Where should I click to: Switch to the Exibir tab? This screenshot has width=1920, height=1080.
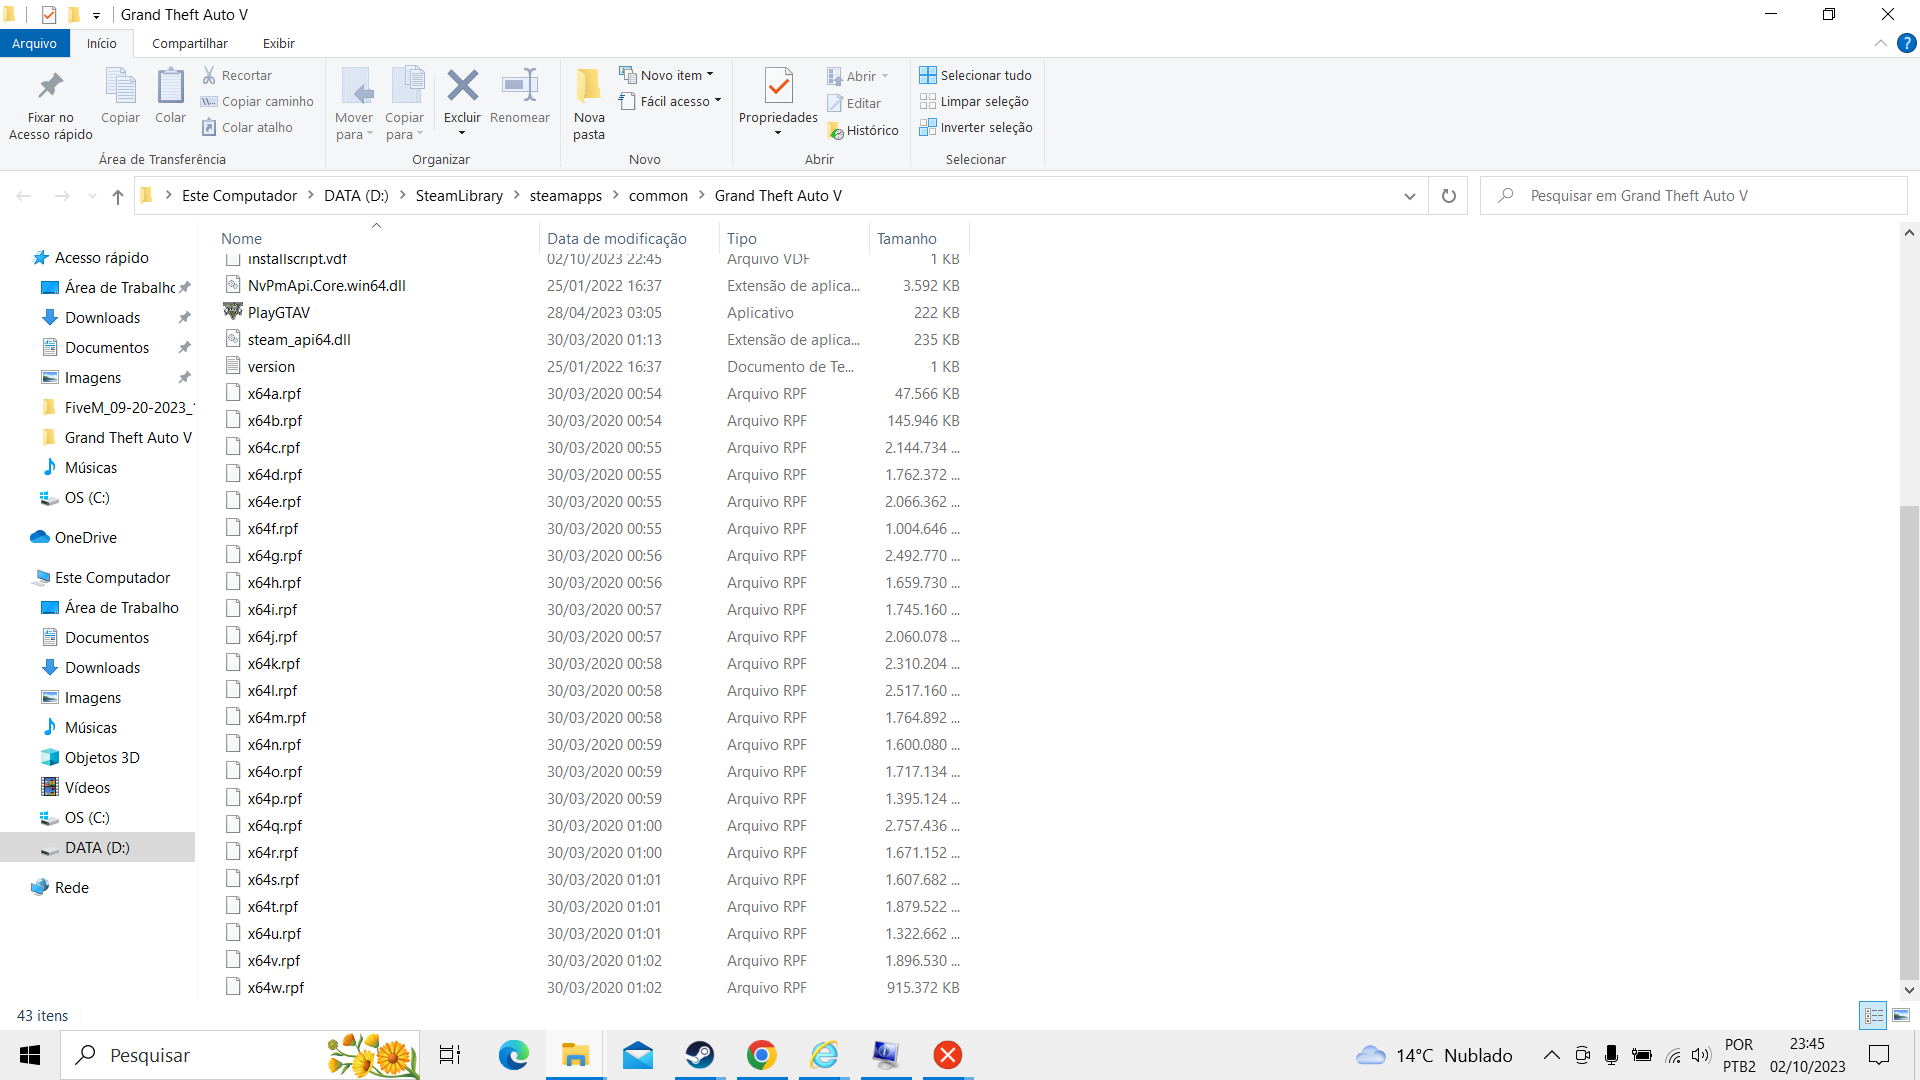278,43
